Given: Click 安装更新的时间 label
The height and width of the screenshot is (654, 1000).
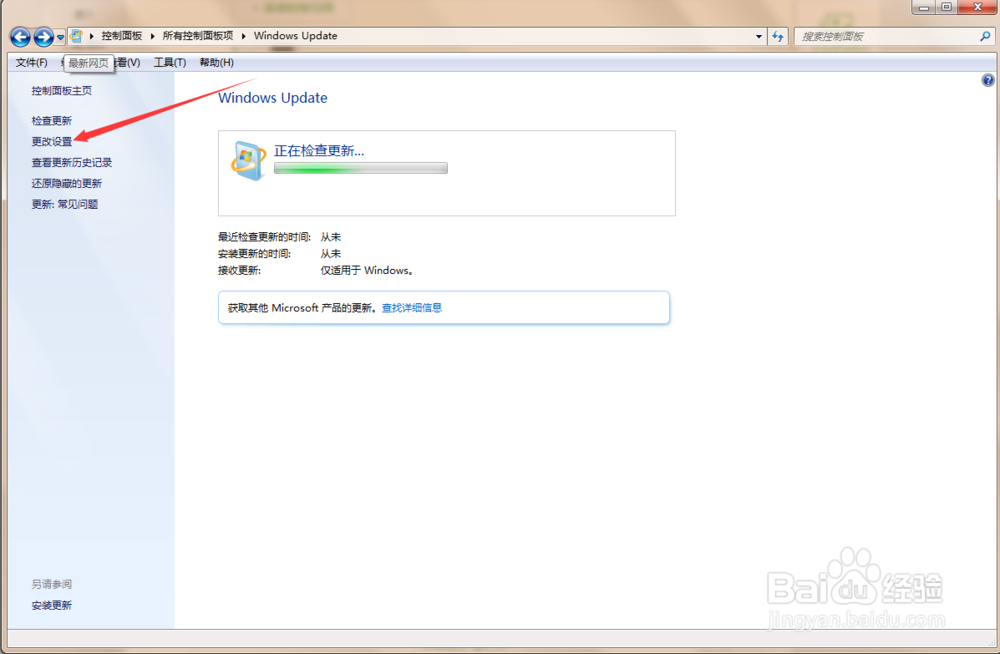Looking at the screenshot, I should (254, 254).
